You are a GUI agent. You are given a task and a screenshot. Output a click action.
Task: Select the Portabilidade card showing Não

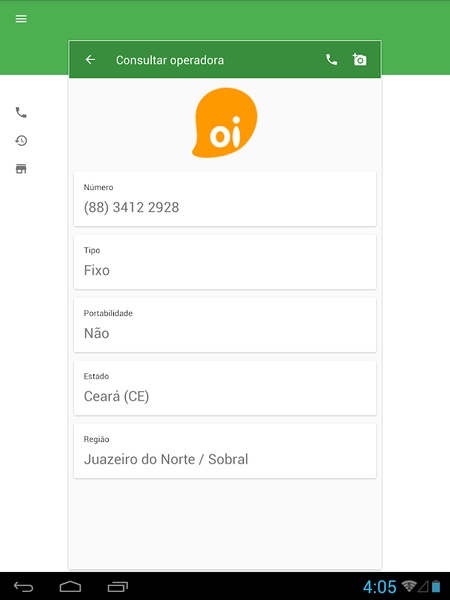tap(225, 325)
